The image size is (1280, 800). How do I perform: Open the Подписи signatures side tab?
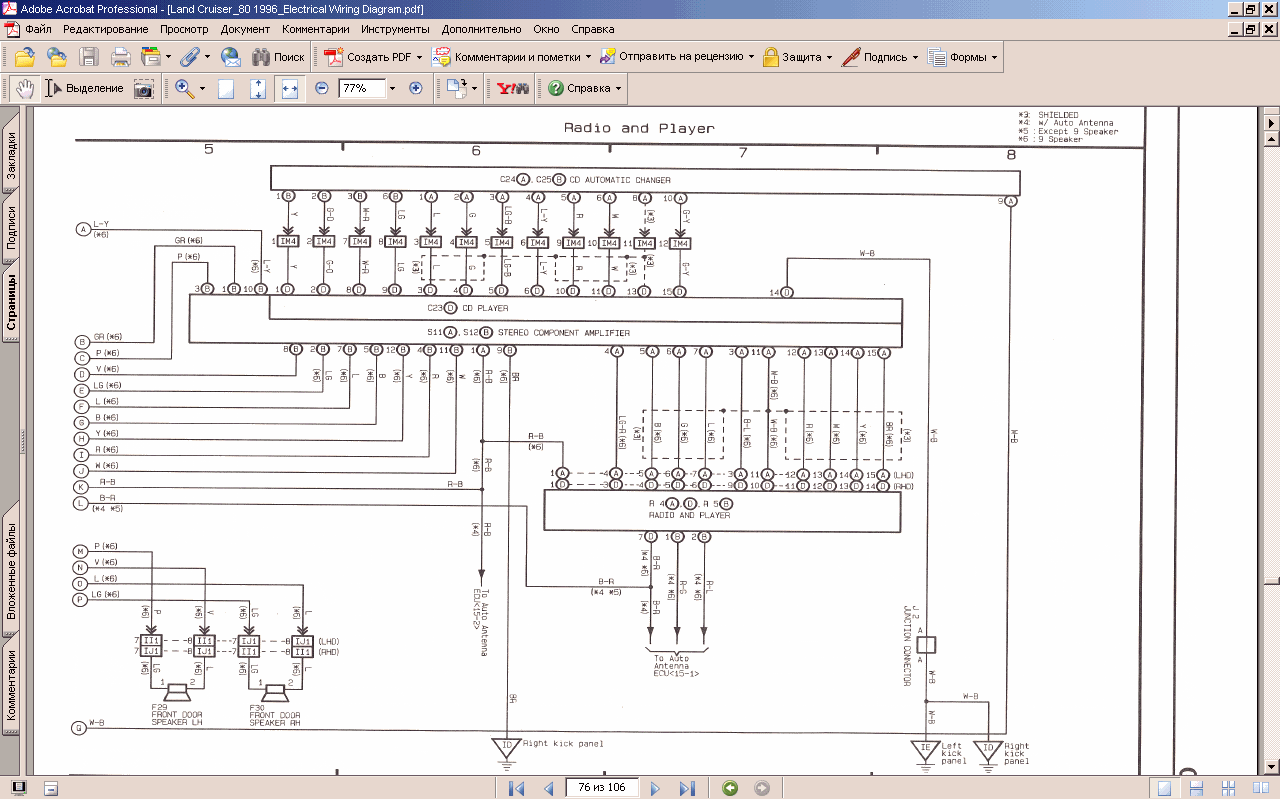[x=11, y=229]
